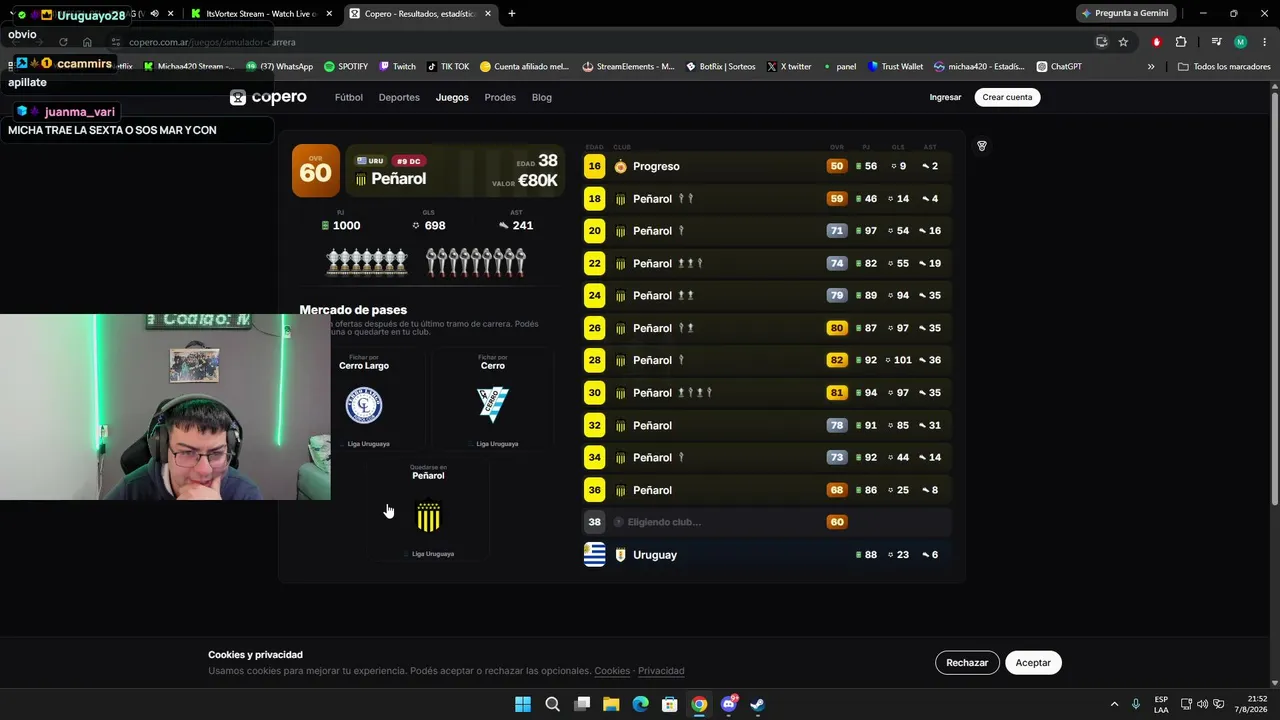Click the Crear cuenta button
The height and width of the screenshot is (720, 1280).
[x=1007, y=98]
